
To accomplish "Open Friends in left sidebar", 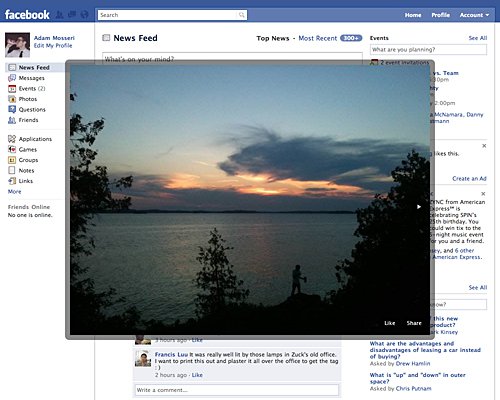I will click(28, 120).
